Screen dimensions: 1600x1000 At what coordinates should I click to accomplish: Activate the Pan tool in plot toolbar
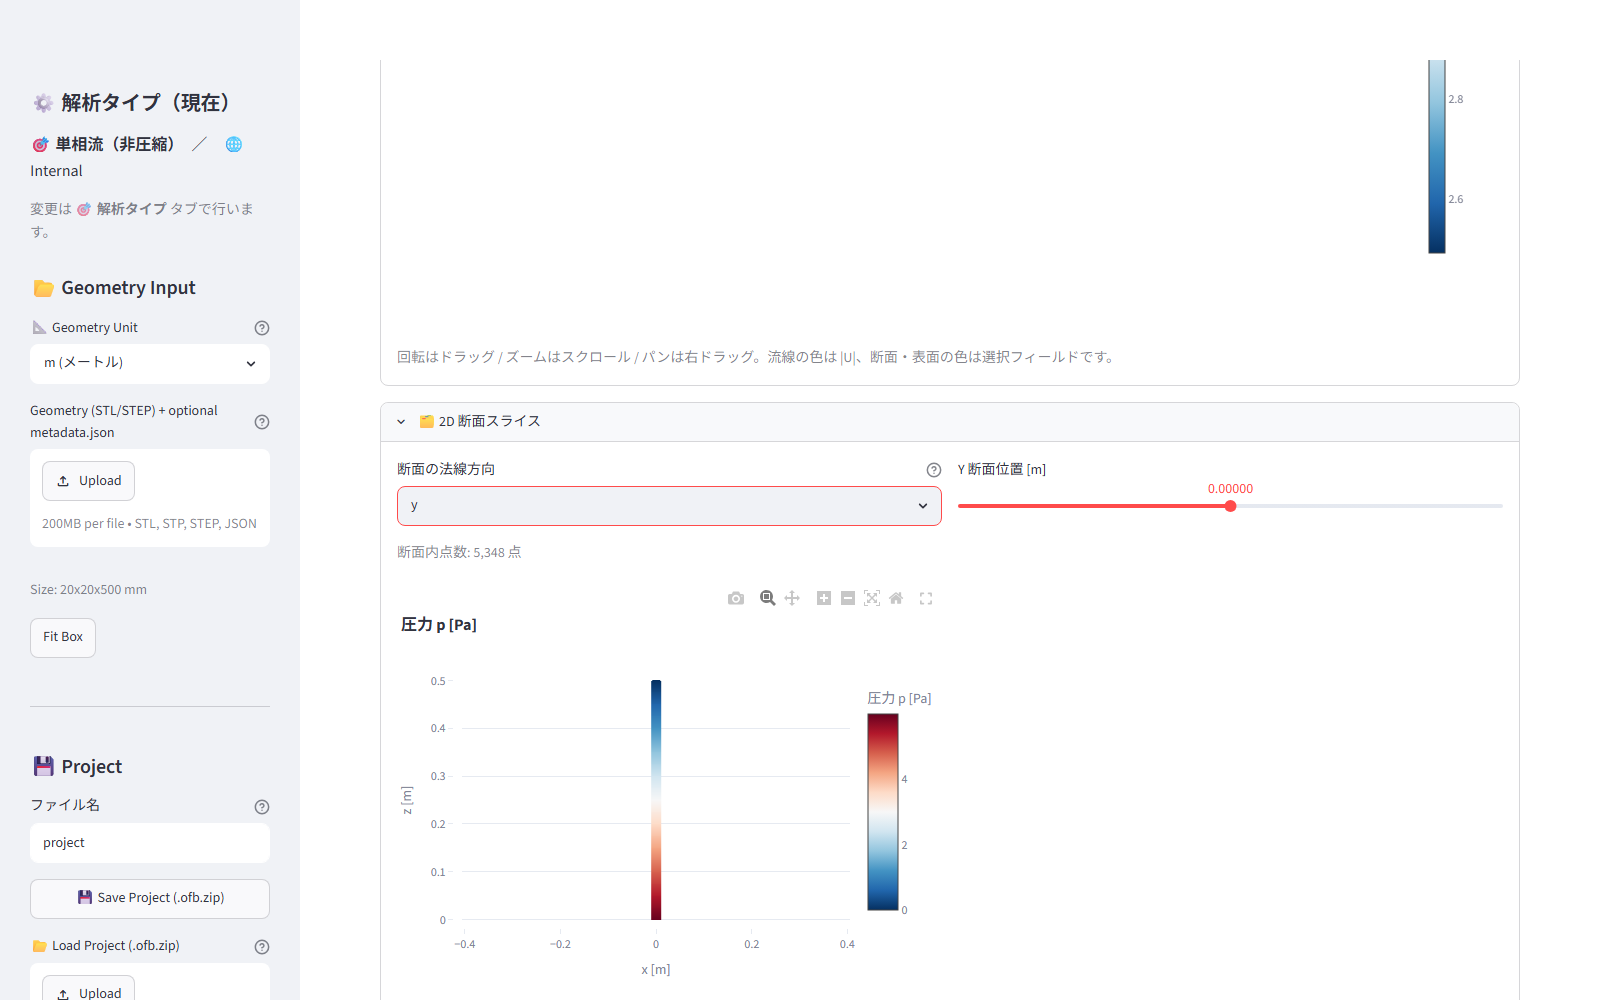[792, 598]
